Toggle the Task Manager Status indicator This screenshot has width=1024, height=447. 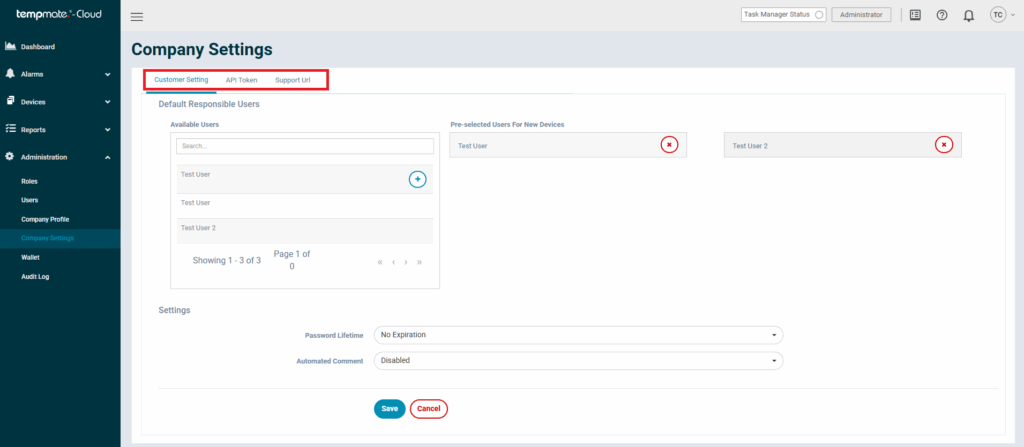(819, 14)
